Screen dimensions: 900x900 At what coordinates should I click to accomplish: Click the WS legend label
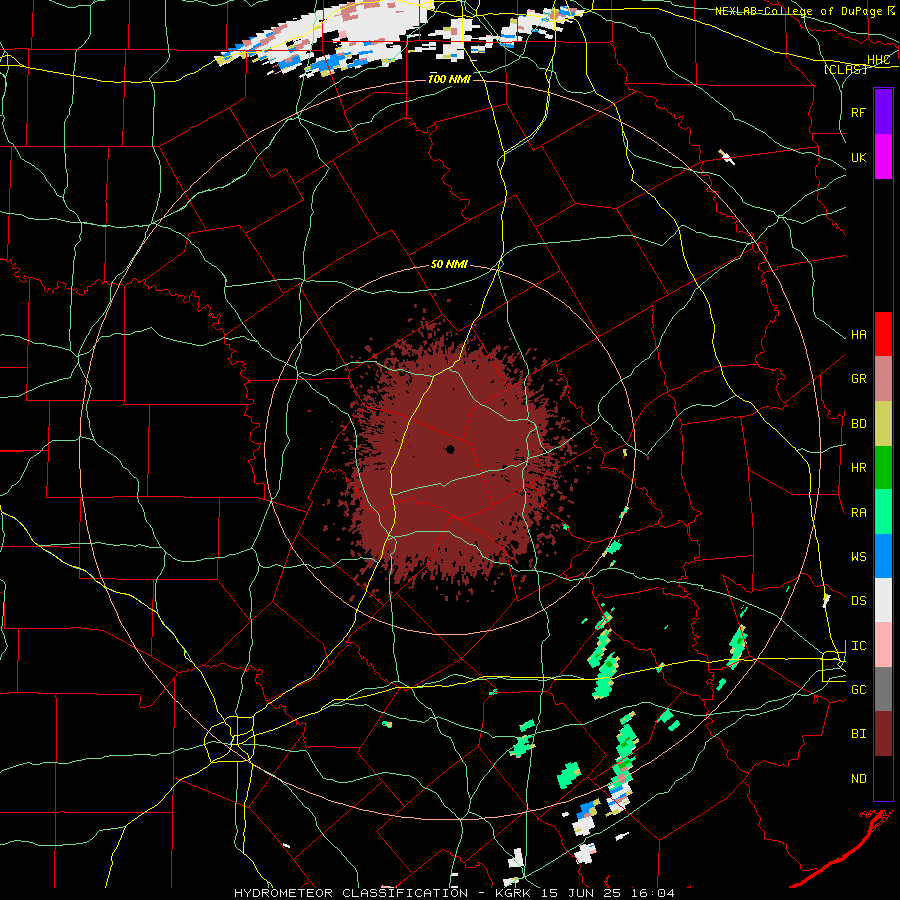(x=858, y=556)
